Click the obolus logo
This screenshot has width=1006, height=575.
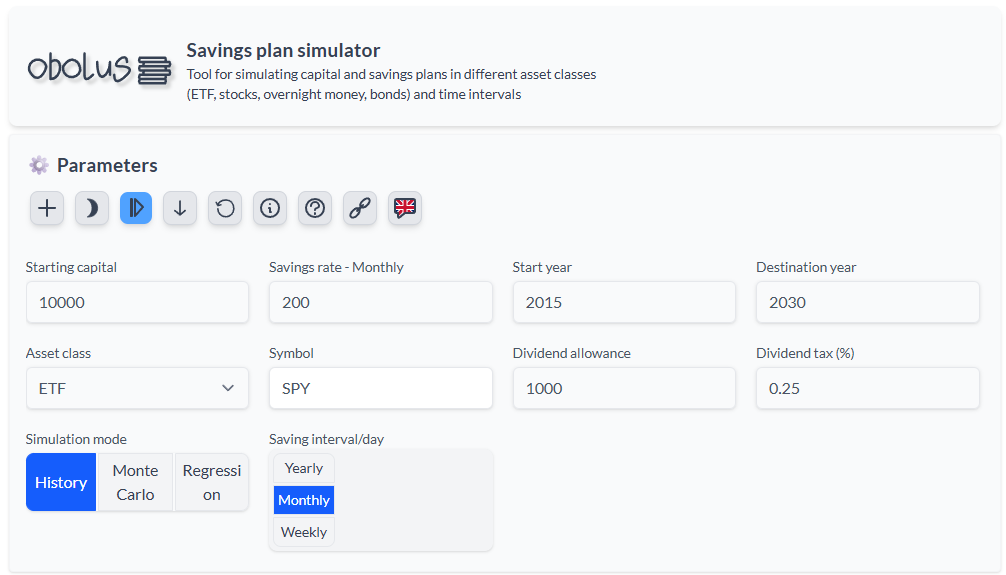[x=99, y=68]
